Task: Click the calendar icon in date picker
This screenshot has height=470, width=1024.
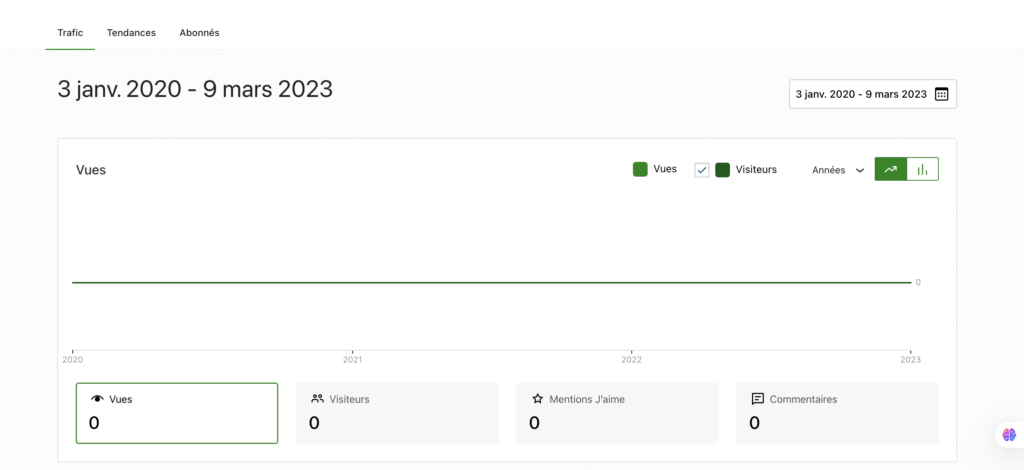Action: pyautogui.click(x=941, y=94)
